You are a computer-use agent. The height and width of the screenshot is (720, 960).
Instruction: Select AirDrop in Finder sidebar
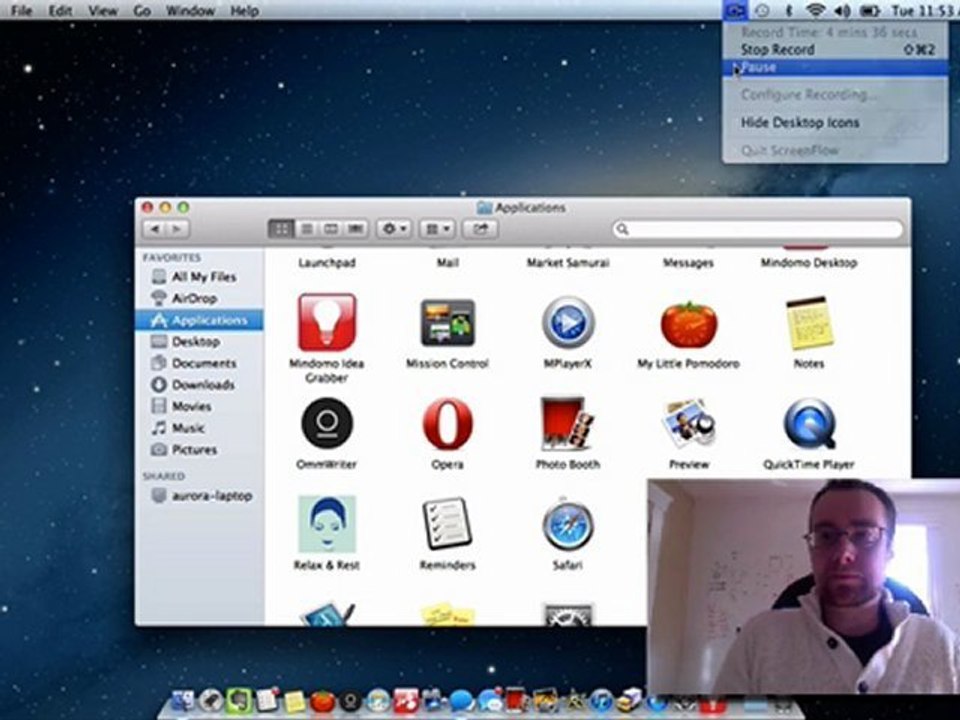pyautogui.click(x=199, y=298)
